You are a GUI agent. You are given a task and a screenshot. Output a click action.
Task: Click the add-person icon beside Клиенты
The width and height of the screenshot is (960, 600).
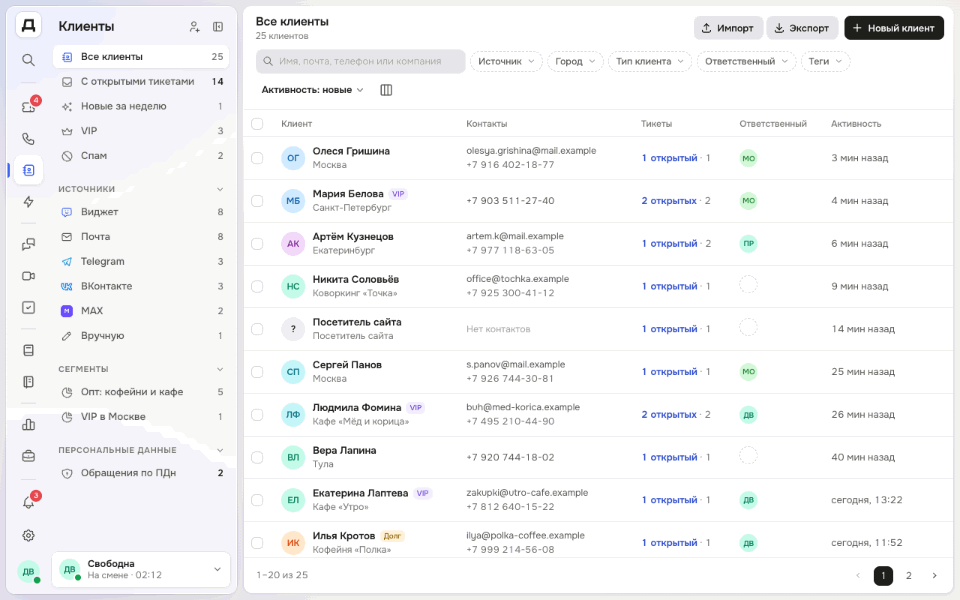tap(194, 27)
